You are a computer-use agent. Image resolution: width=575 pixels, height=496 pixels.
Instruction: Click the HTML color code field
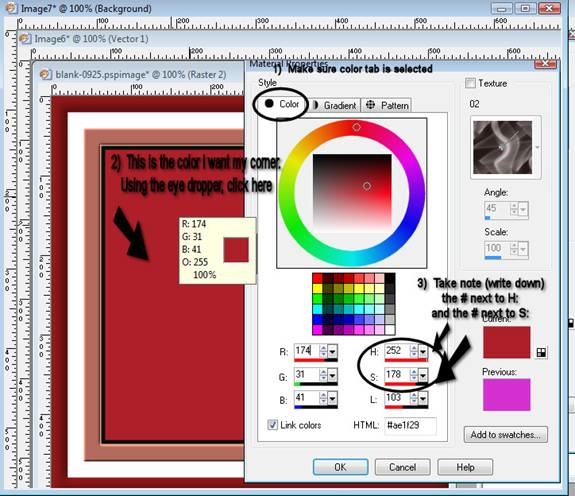pyautogui.click(x=410, y=425)
